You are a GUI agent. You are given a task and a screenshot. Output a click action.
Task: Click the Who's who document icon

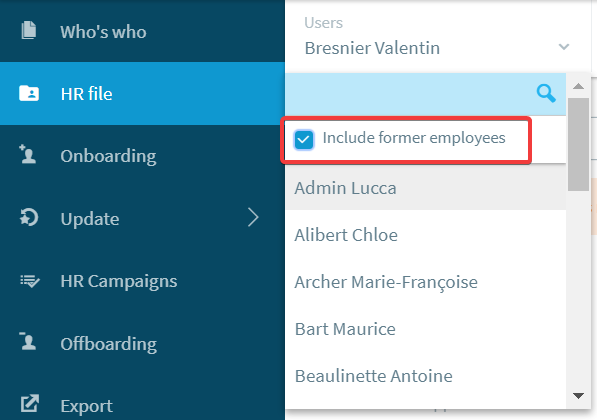coord(29,30)
